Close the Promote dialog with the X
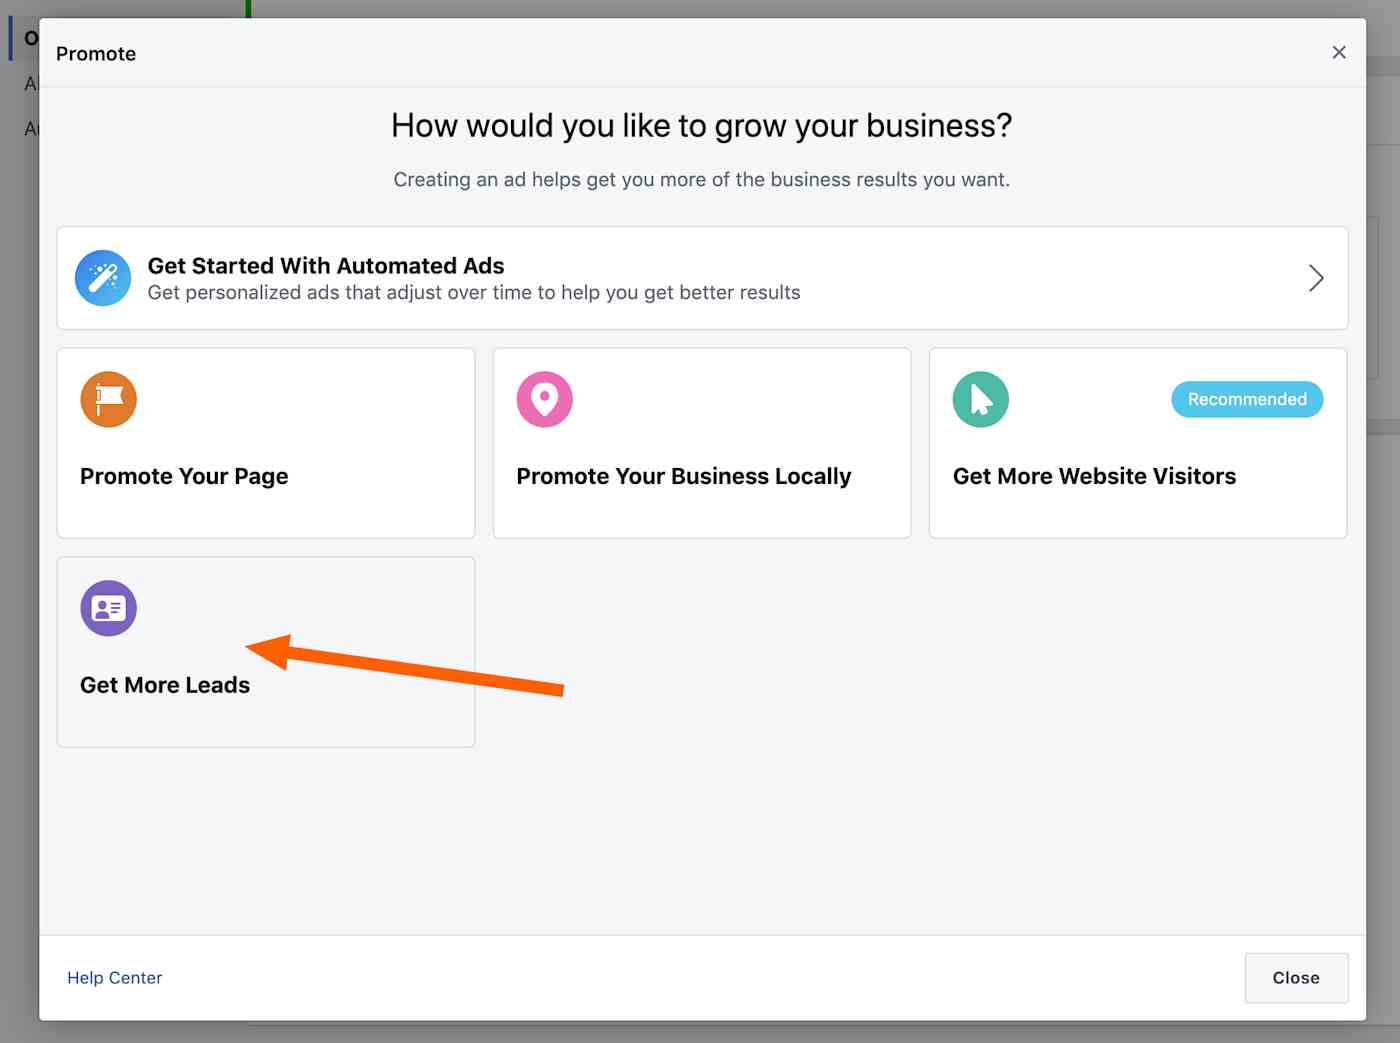The image size is (1400, 1043). coord(1339,52)
